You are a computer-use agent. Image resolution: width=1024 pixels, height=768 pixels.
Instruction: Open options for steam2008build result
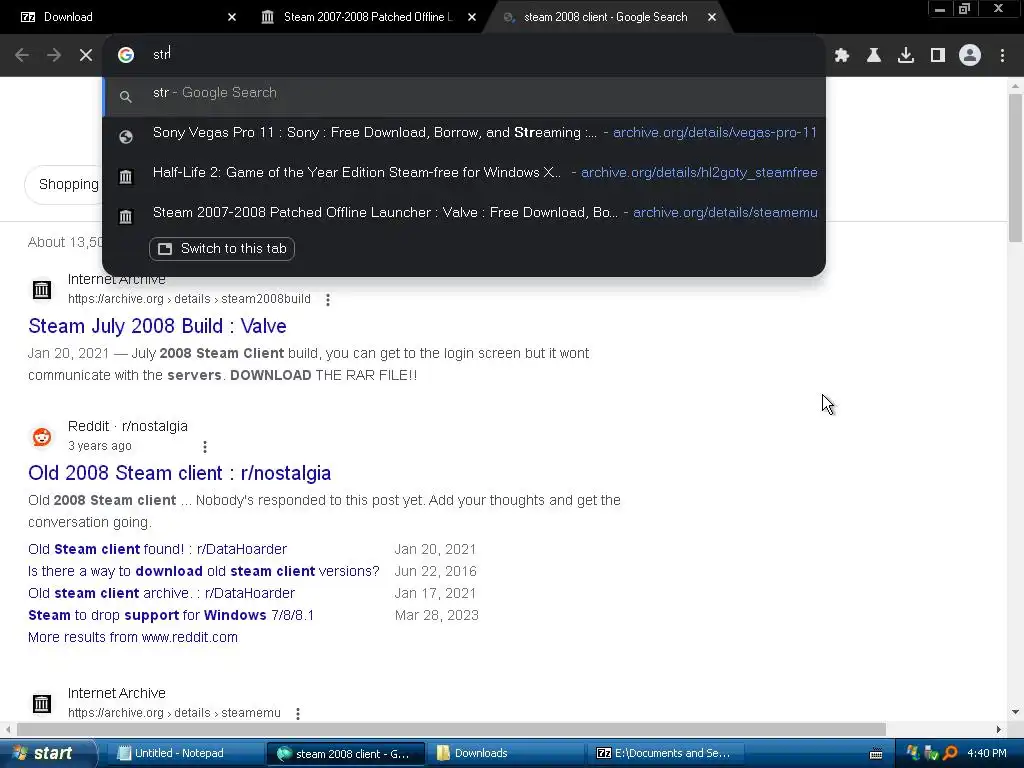click(x=328, y=300)
